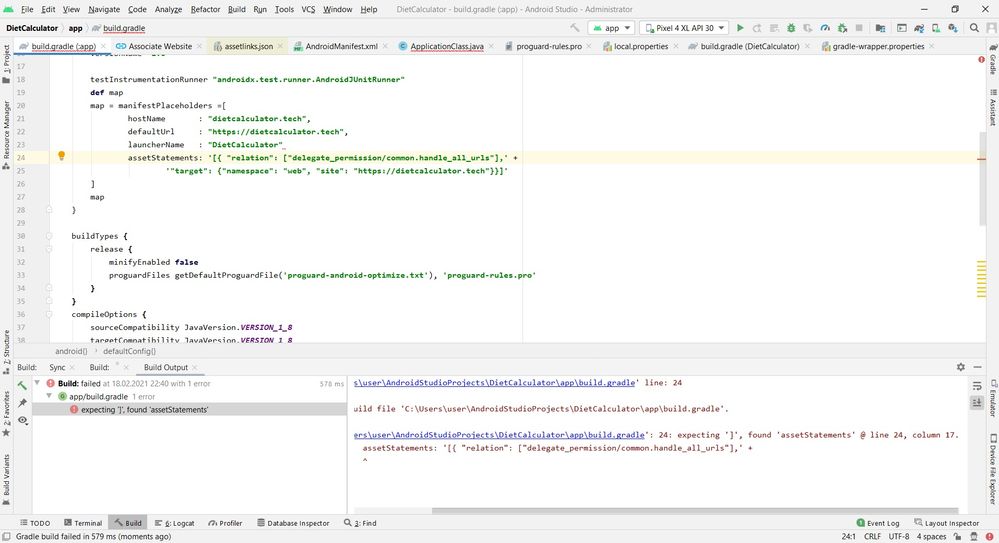Fold the release block at line 31
Screen dimensions: 999x543
(x=49, y=249)
